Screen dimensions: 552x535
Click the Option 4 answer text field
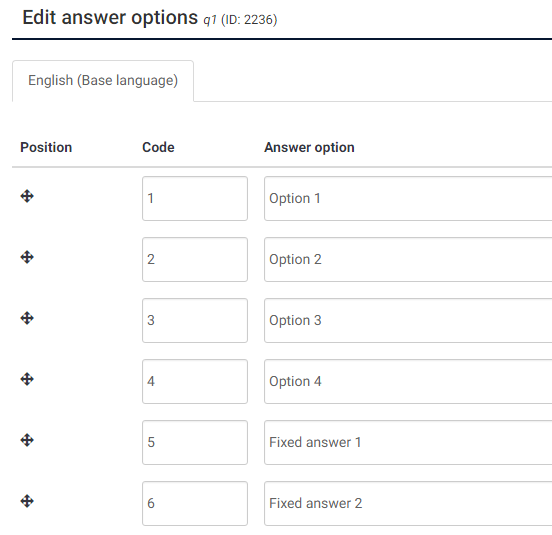click(x=408, y=382)
